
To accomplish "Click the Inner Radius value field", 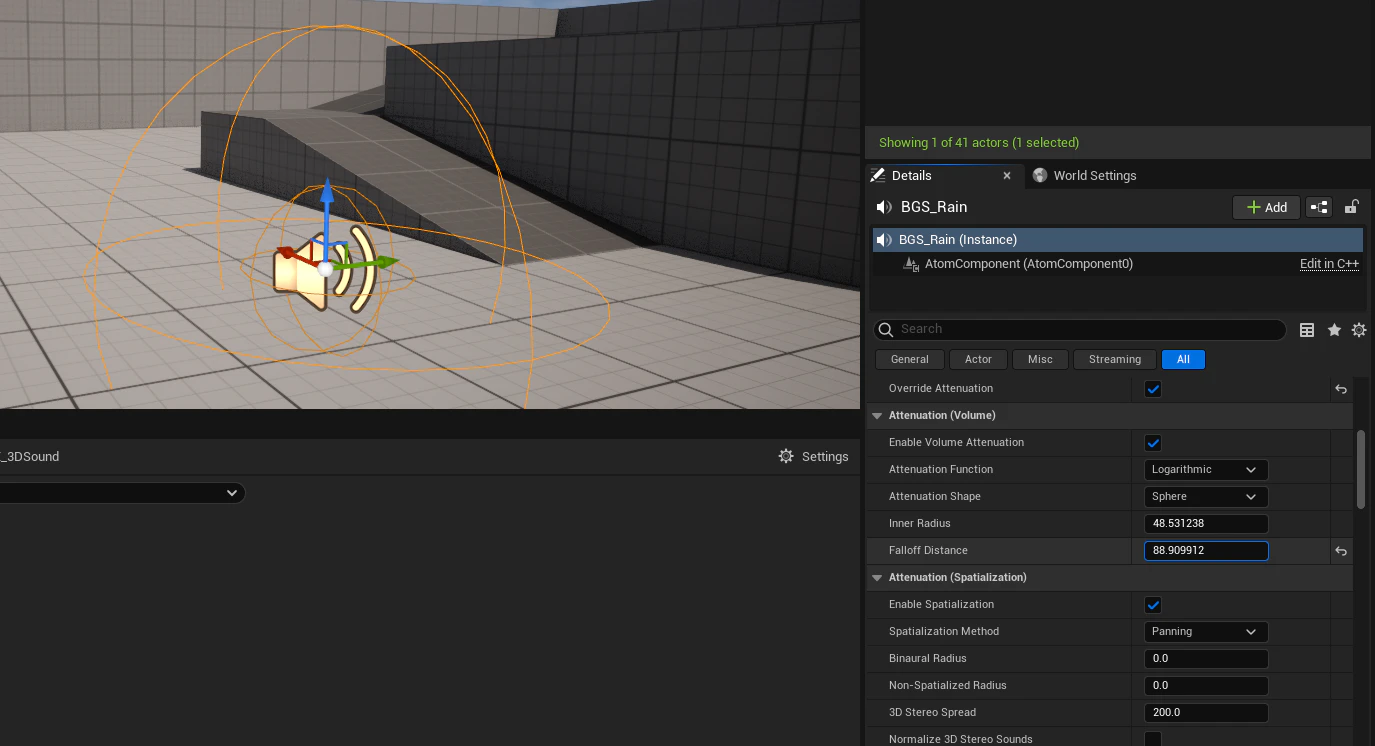I will coord(1206,524).
